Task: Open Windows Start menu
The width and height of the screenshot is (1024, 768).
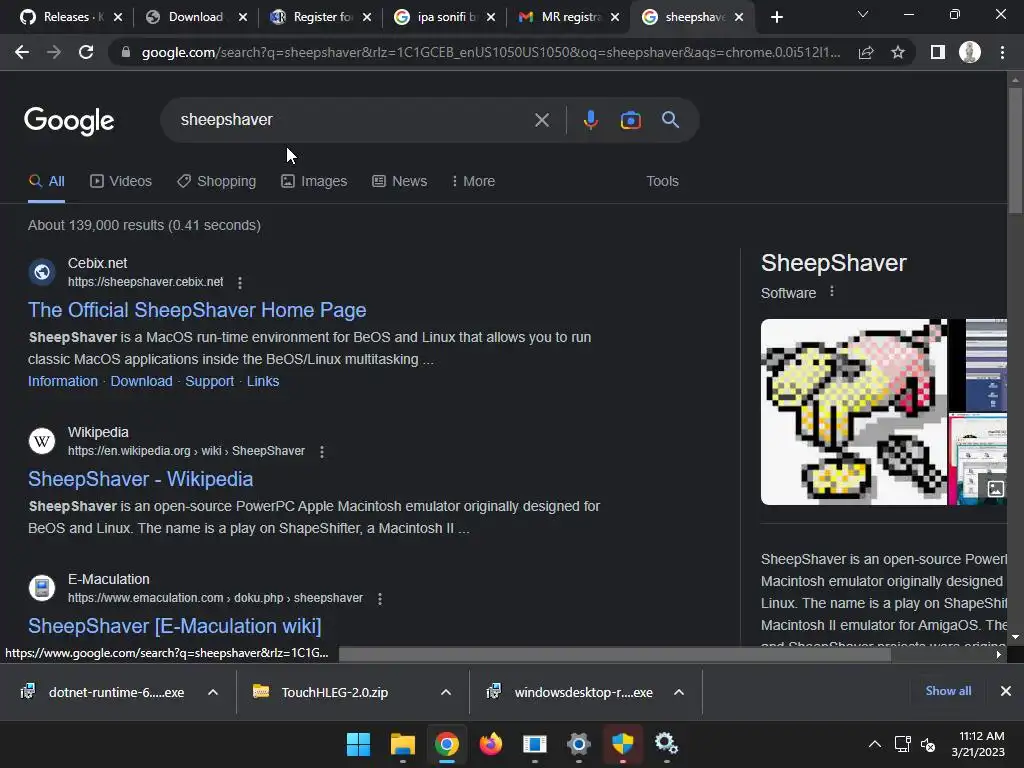Action: click(x=359, y=744)
